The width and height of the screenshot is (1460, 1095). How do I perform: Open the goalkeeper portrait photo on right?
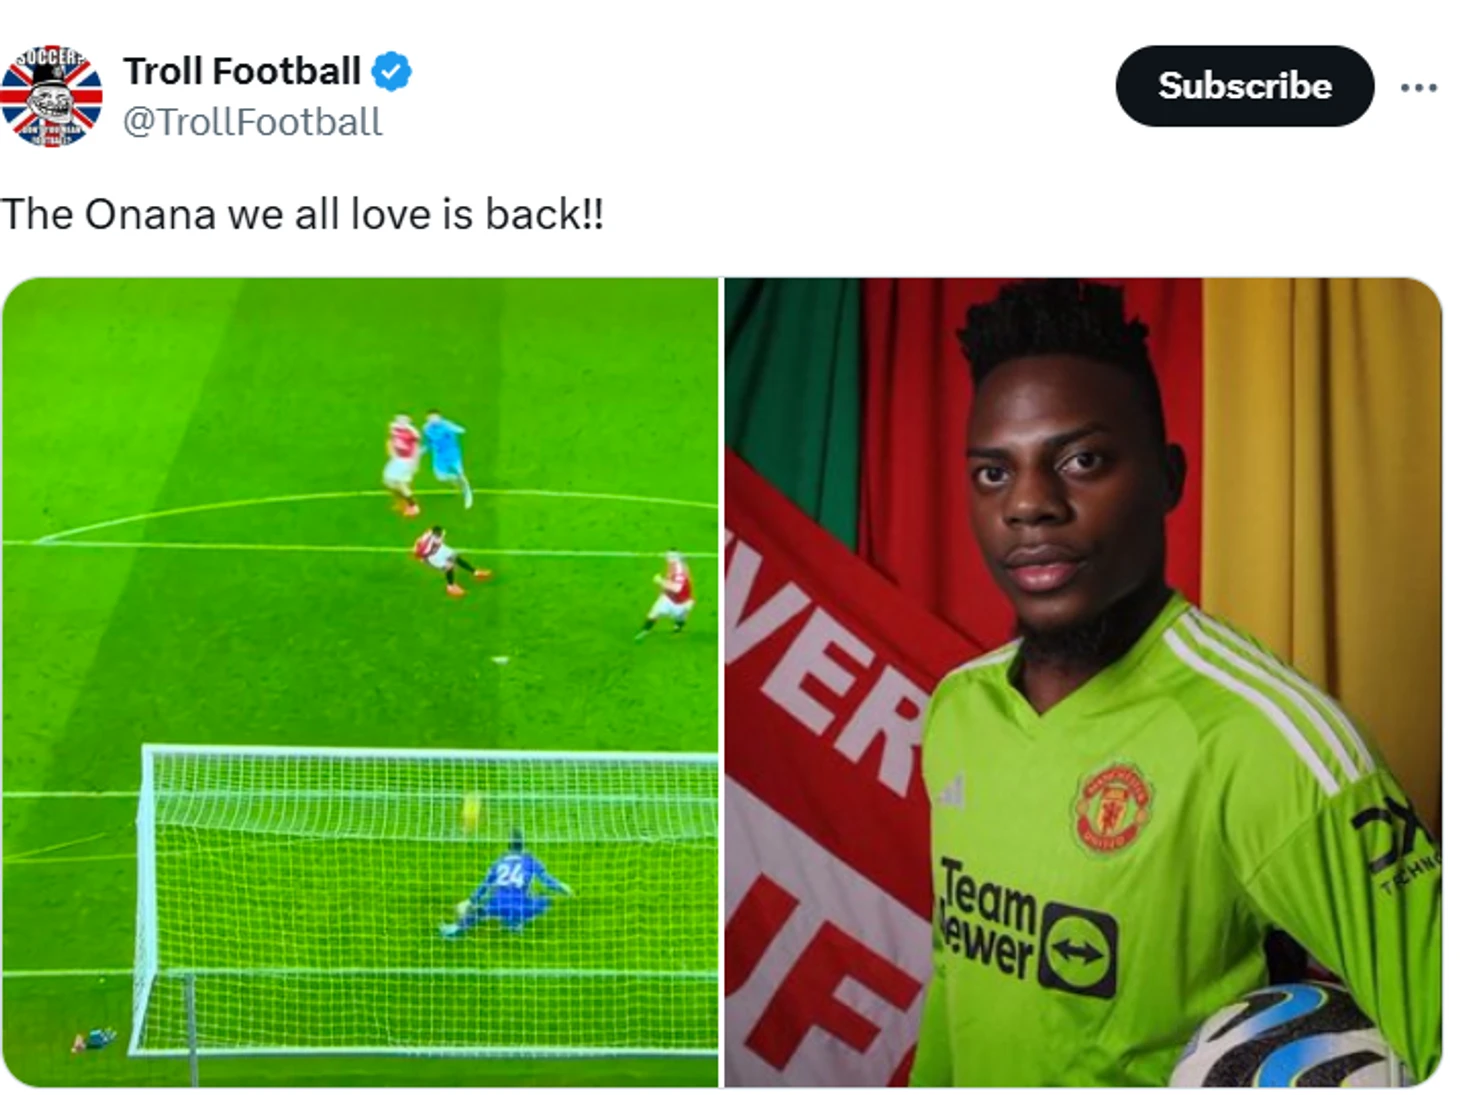pos(1083,682)
